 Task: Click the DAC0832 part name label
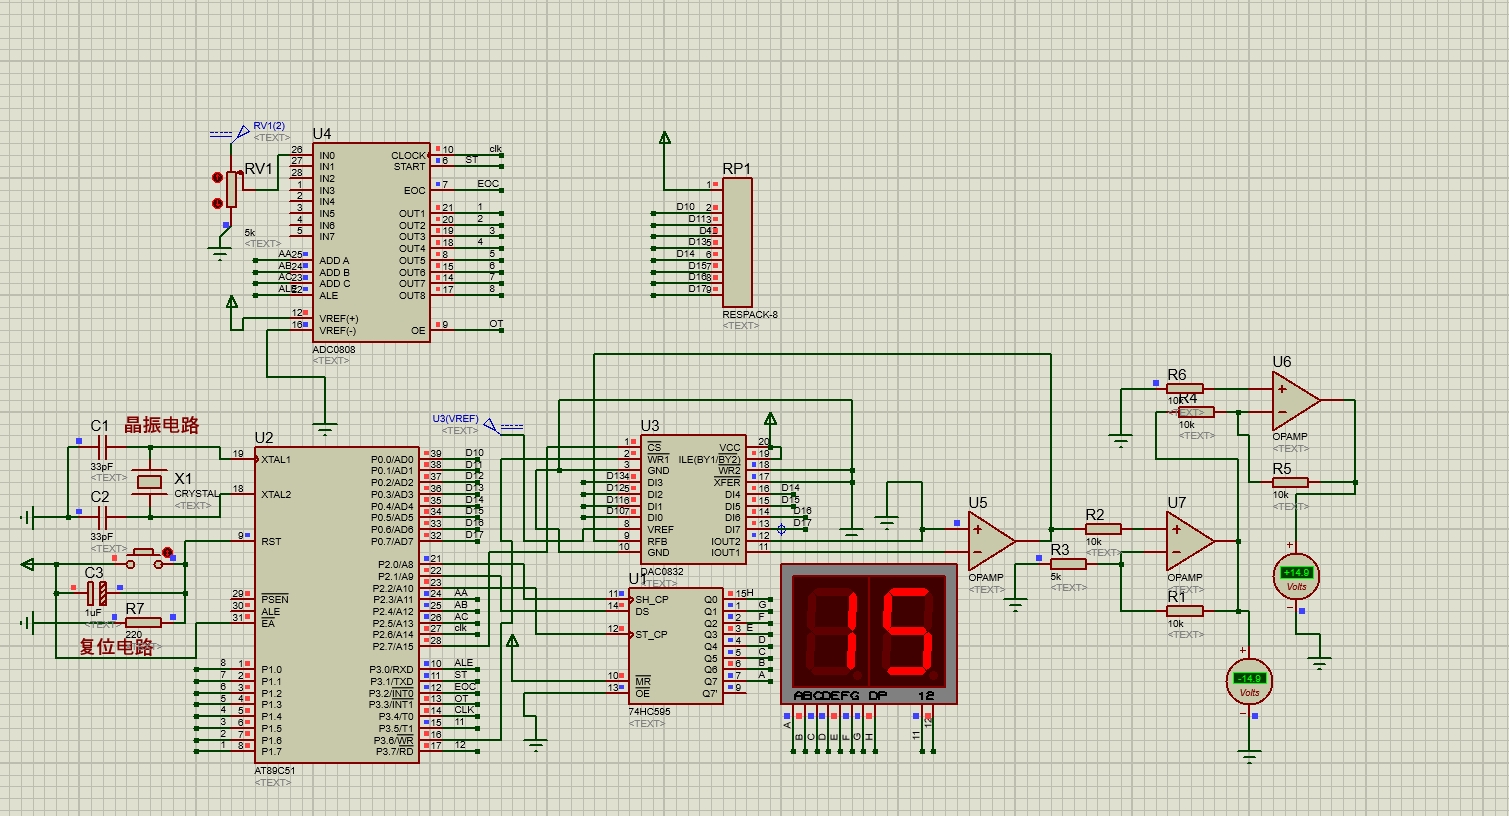[662, 572]
